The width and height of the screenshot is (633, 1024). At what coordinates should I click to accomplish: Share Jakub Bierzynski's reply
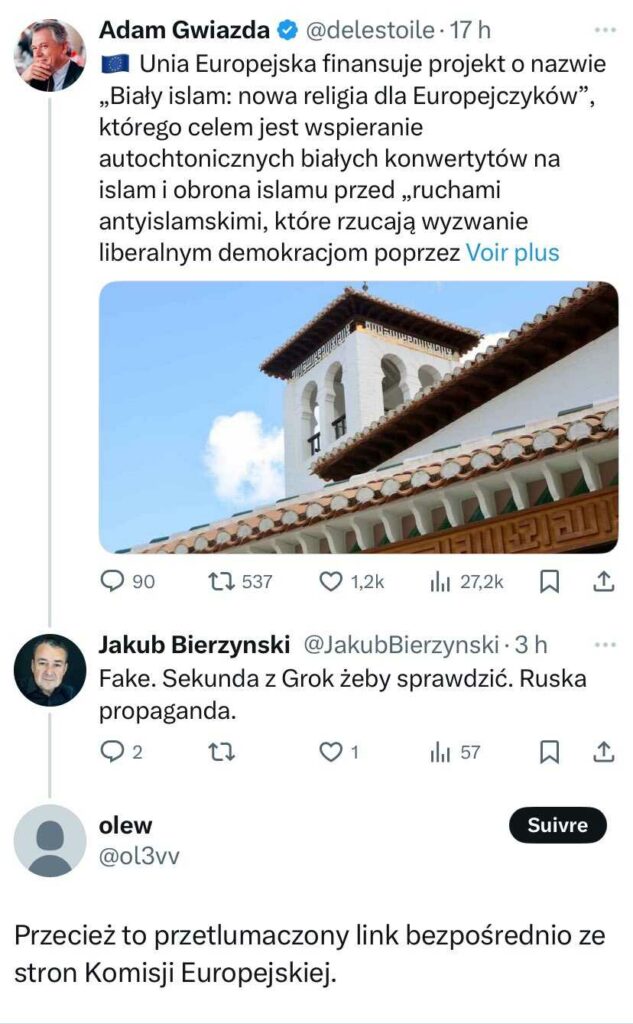tap(603, 752)
